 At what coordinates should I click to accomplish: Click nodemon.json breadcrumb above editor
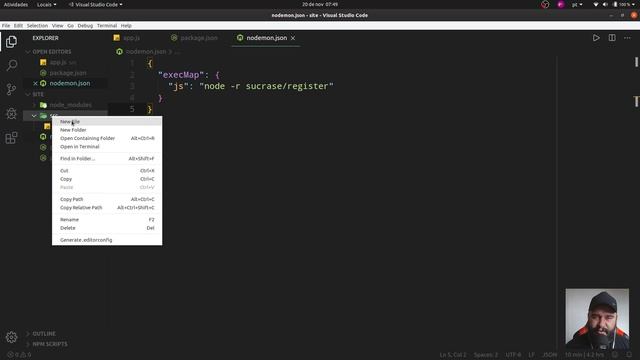click(146, 52)
